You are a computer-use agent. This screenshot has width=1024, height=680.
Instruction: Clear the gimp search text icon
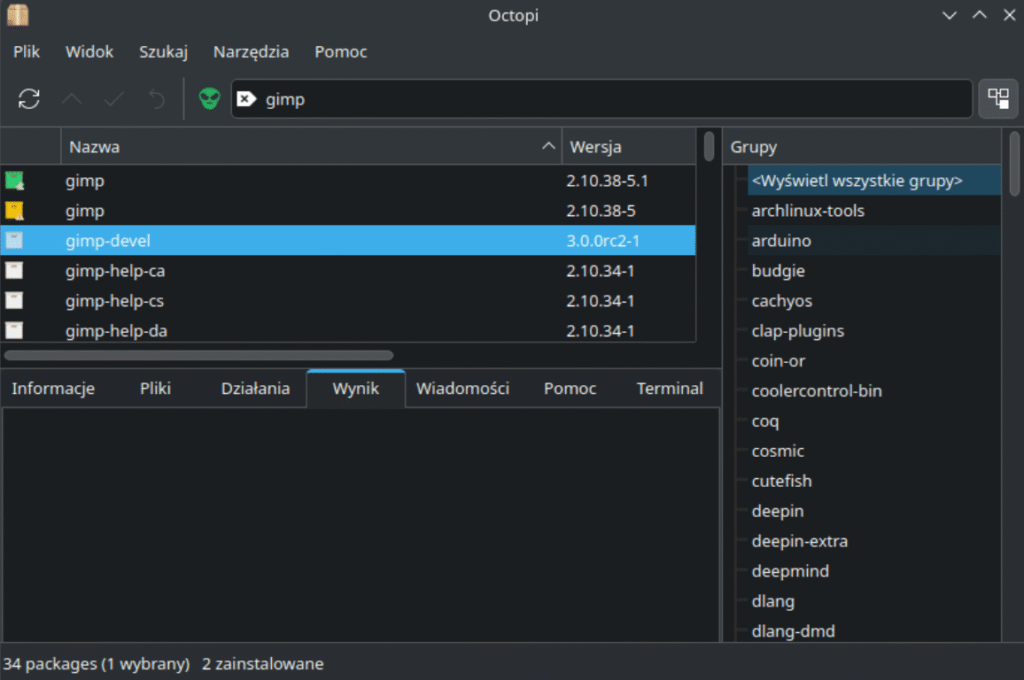point(246,99)
